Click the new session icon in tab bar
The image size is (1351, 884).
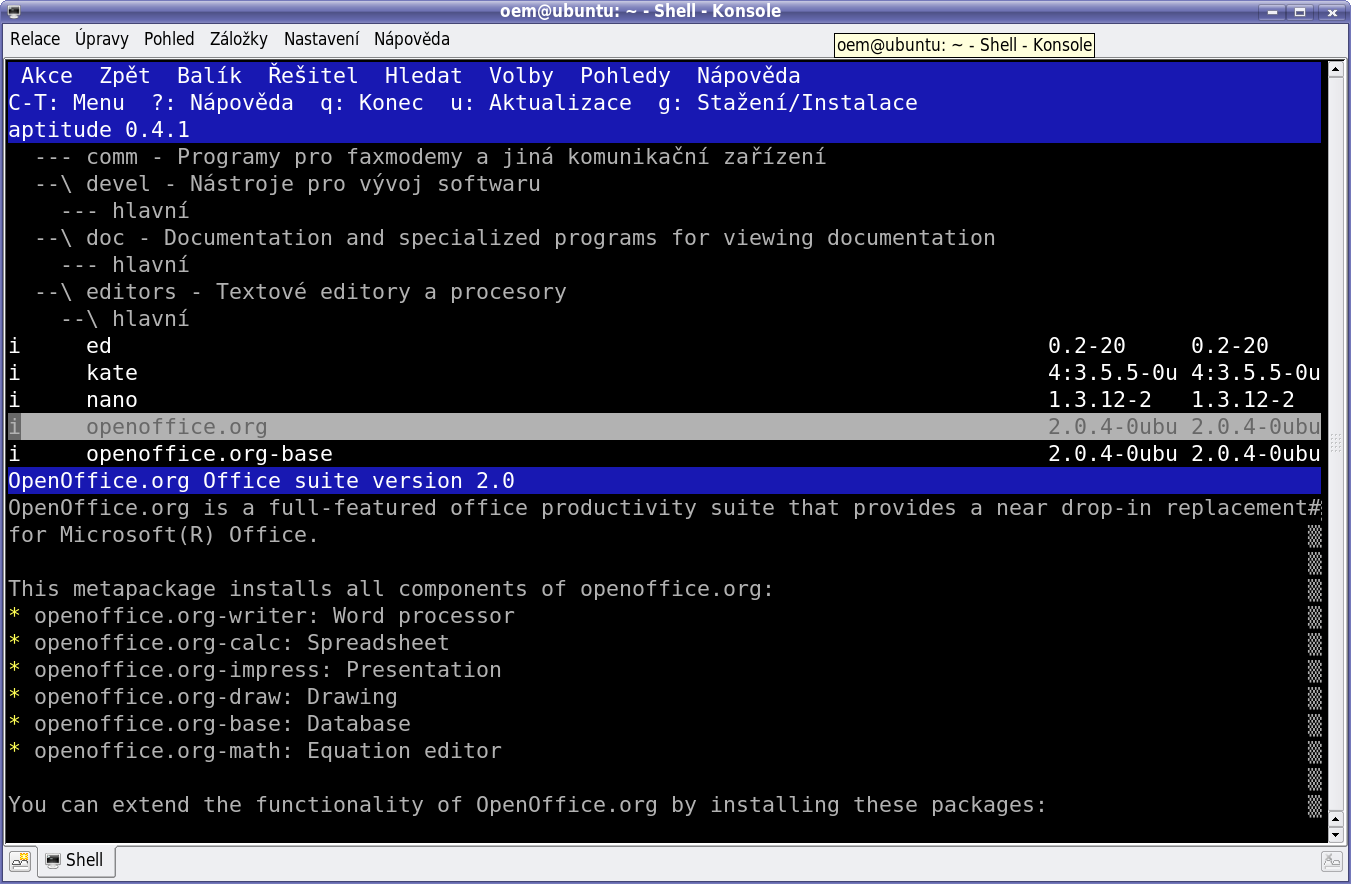pos(20,860)
